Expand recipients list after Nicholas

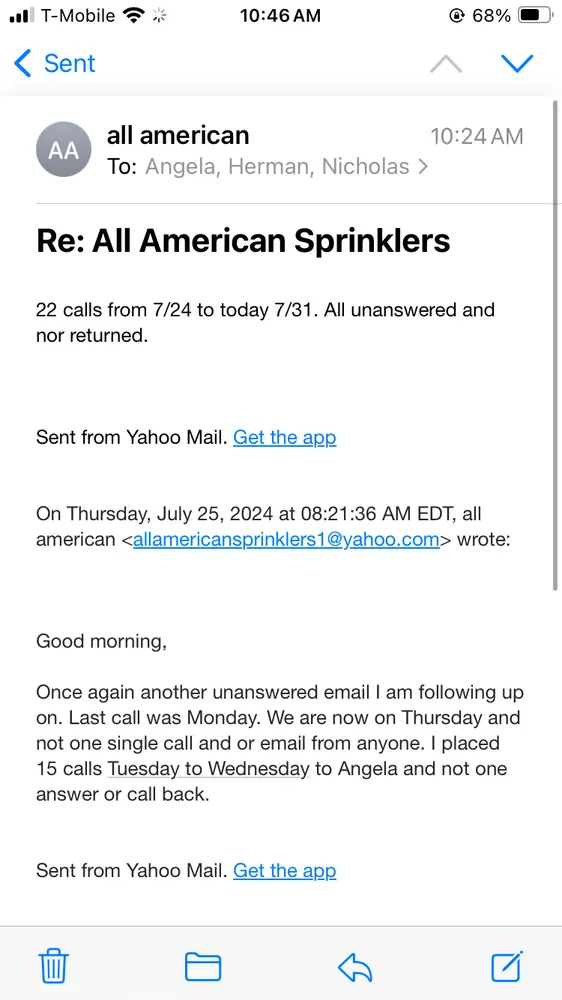[x=422, y=167]
